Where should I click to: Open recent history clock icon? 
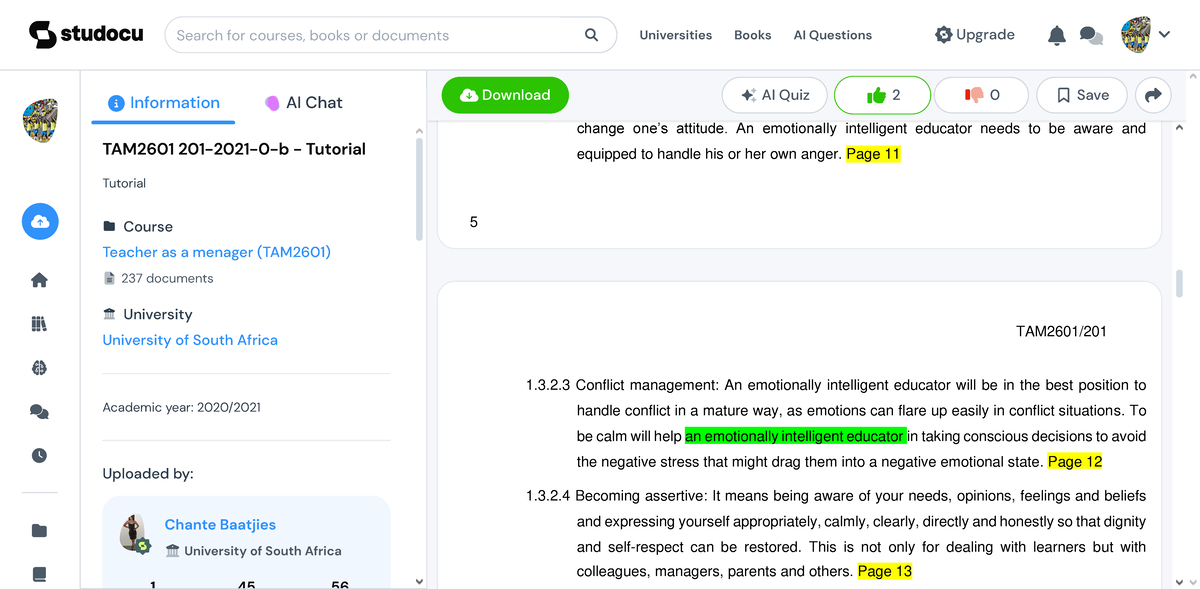(x=40, y=455)
